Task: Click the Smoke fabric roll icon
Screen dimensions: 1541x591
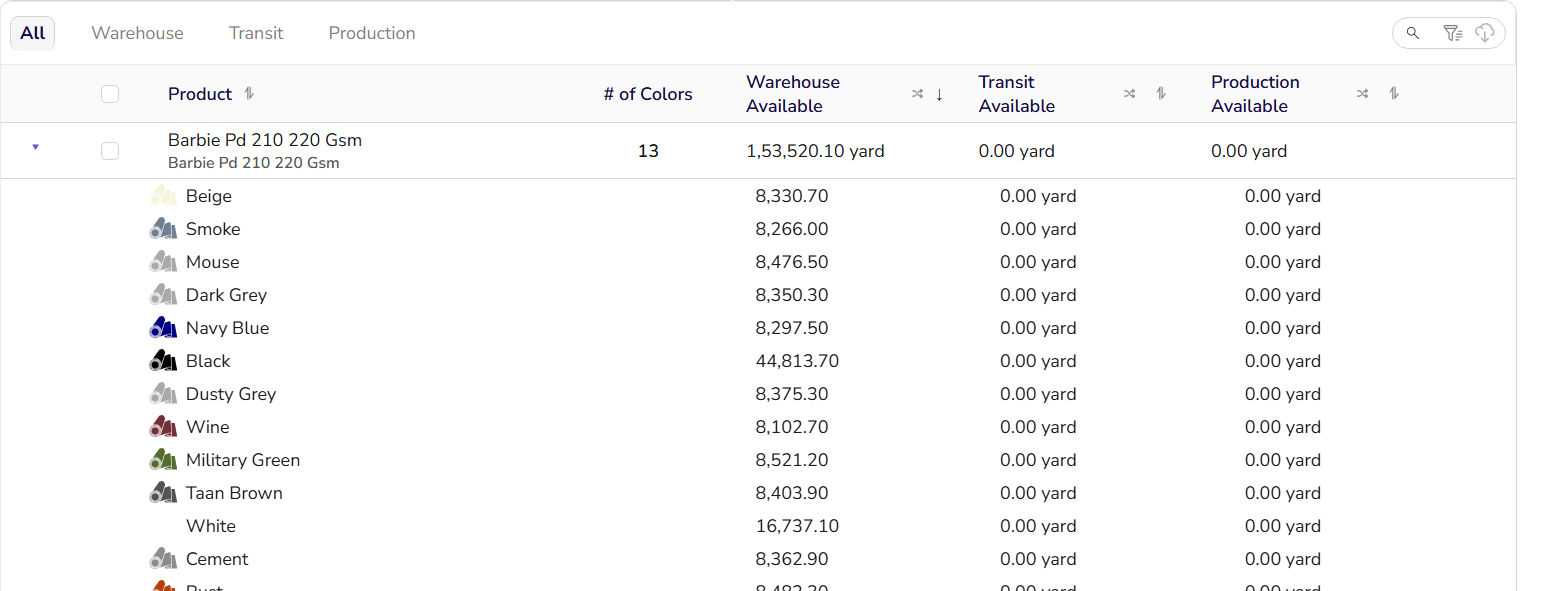Action: [x=163, y=229]
